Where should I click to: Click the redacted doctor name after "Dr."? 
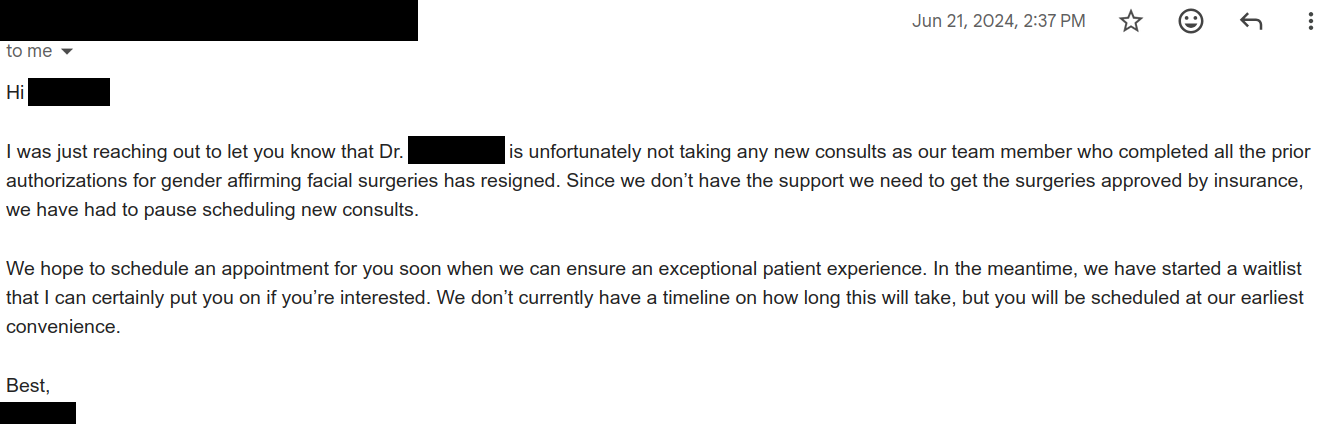(456, 152)
